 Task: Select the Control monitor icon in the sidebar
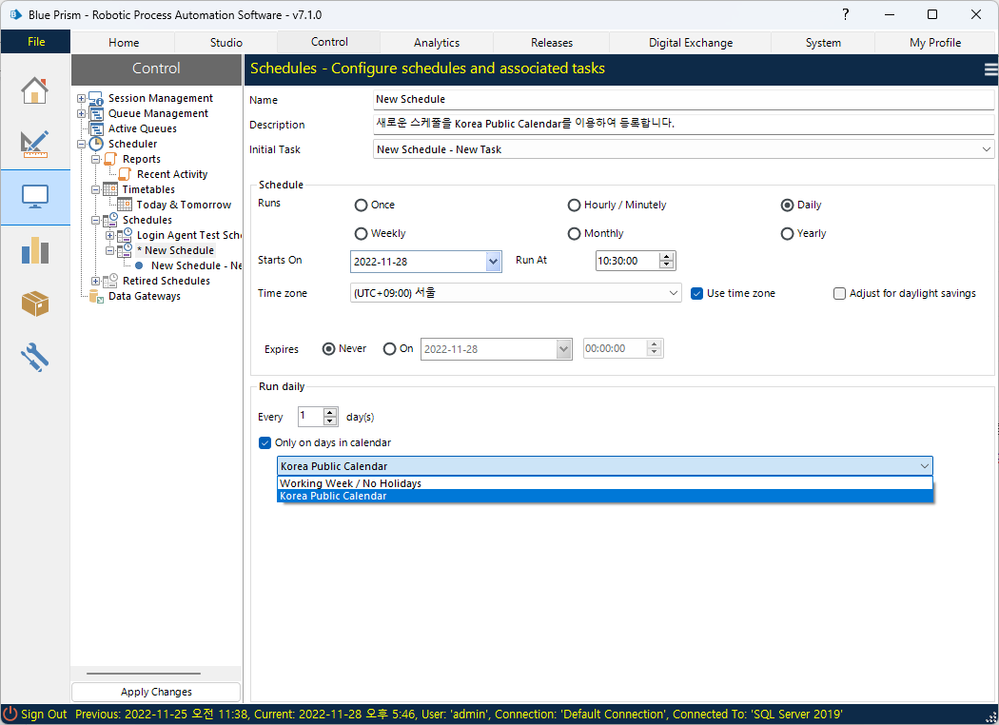coord(35,196)
